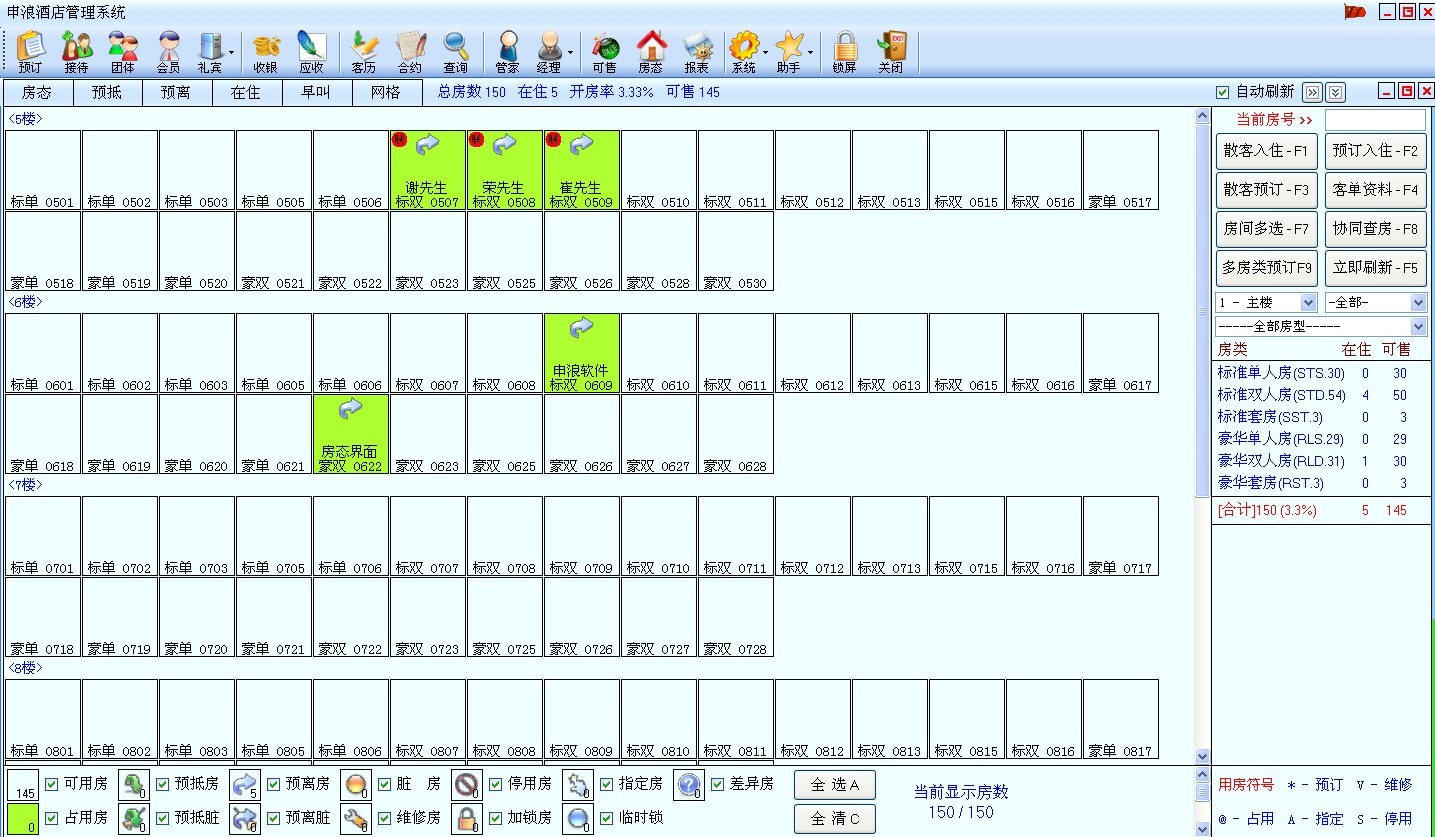Click the 全 选 A button

coord(835,785)
